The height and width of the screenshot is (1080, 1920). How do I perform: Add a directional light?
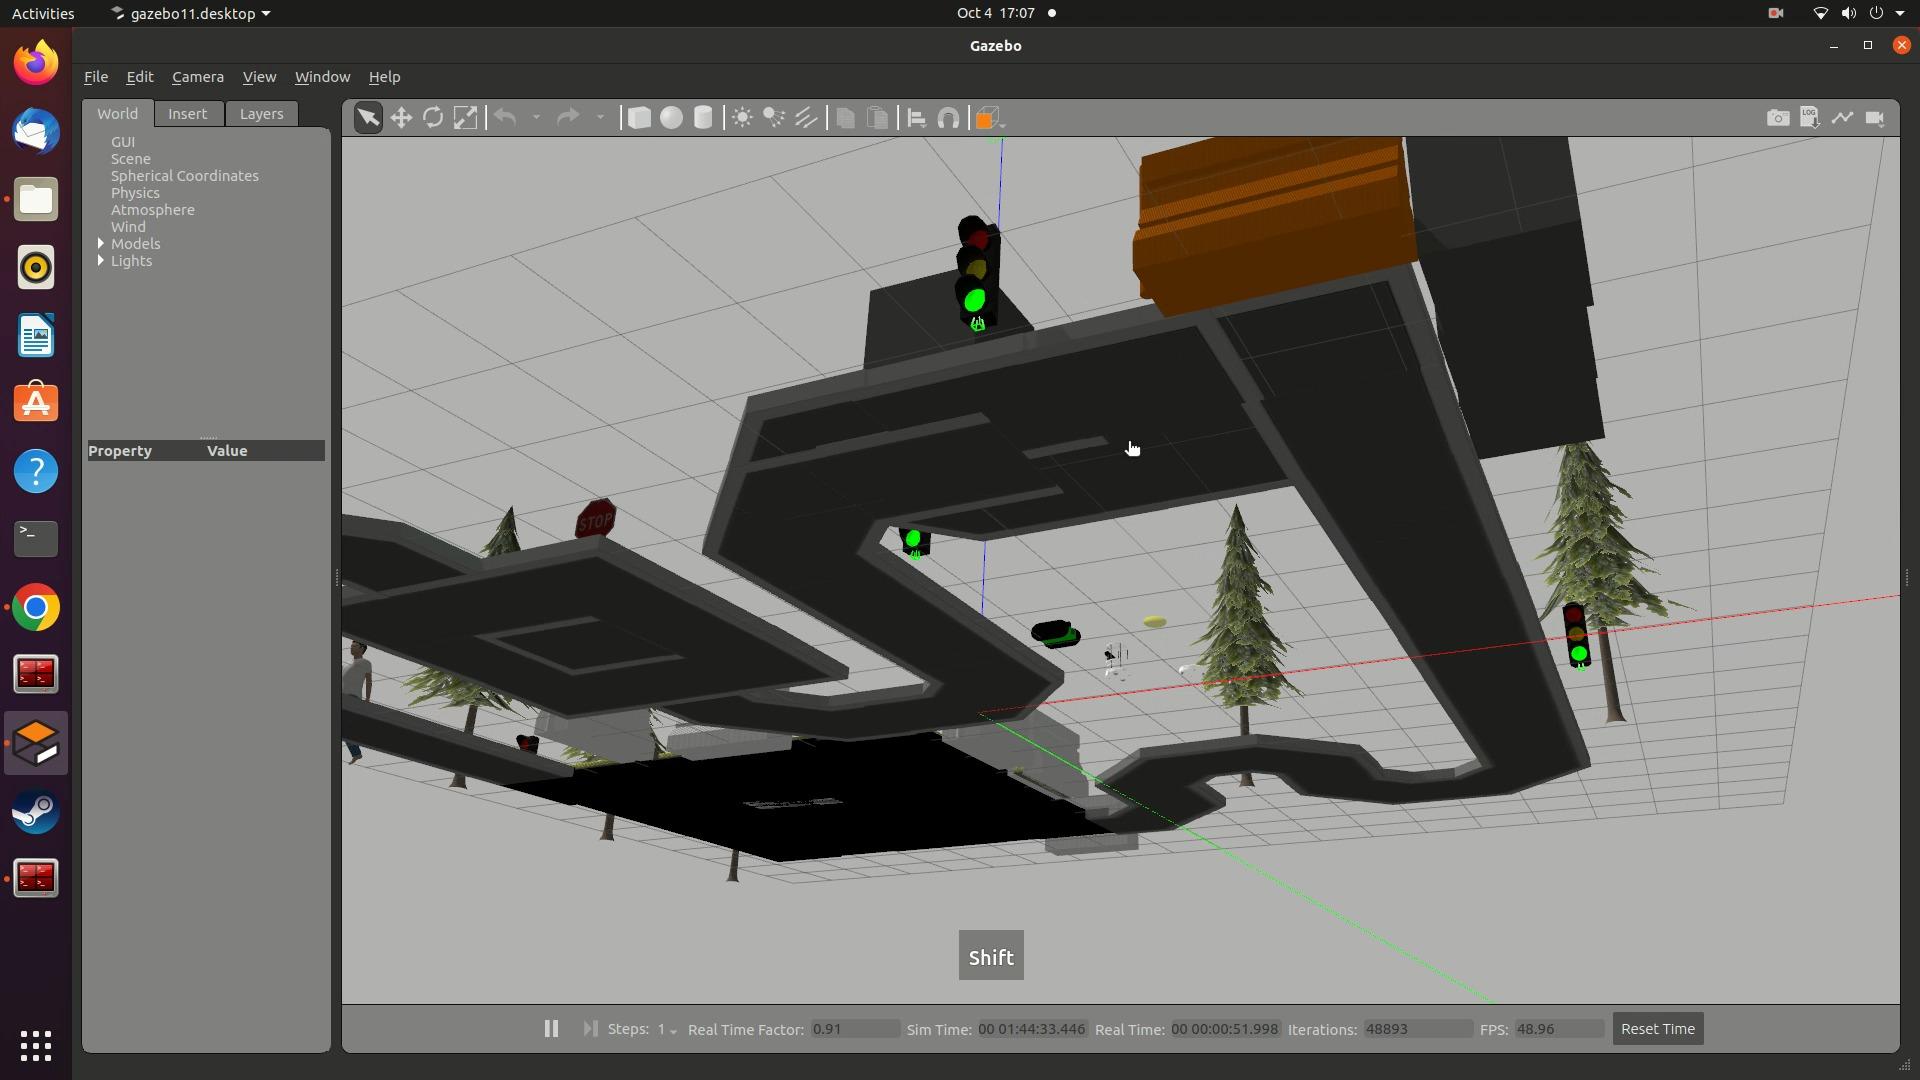coord(806,118)
